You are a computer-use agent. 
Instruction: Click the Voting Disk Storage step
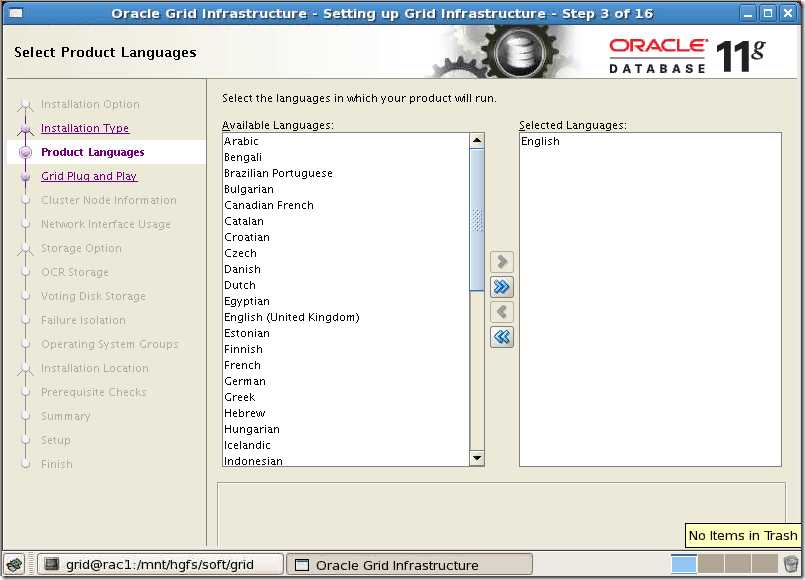click(x=93, y=296)
